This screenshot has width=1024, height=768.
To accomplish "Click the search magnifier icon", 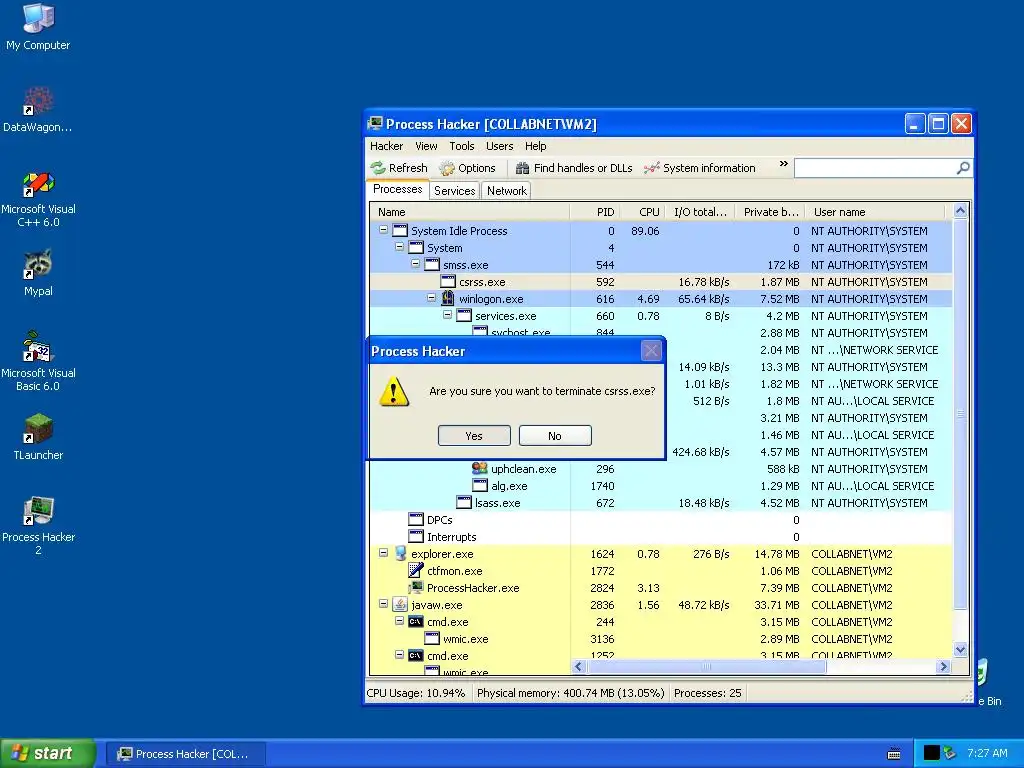I will (963, 168).
